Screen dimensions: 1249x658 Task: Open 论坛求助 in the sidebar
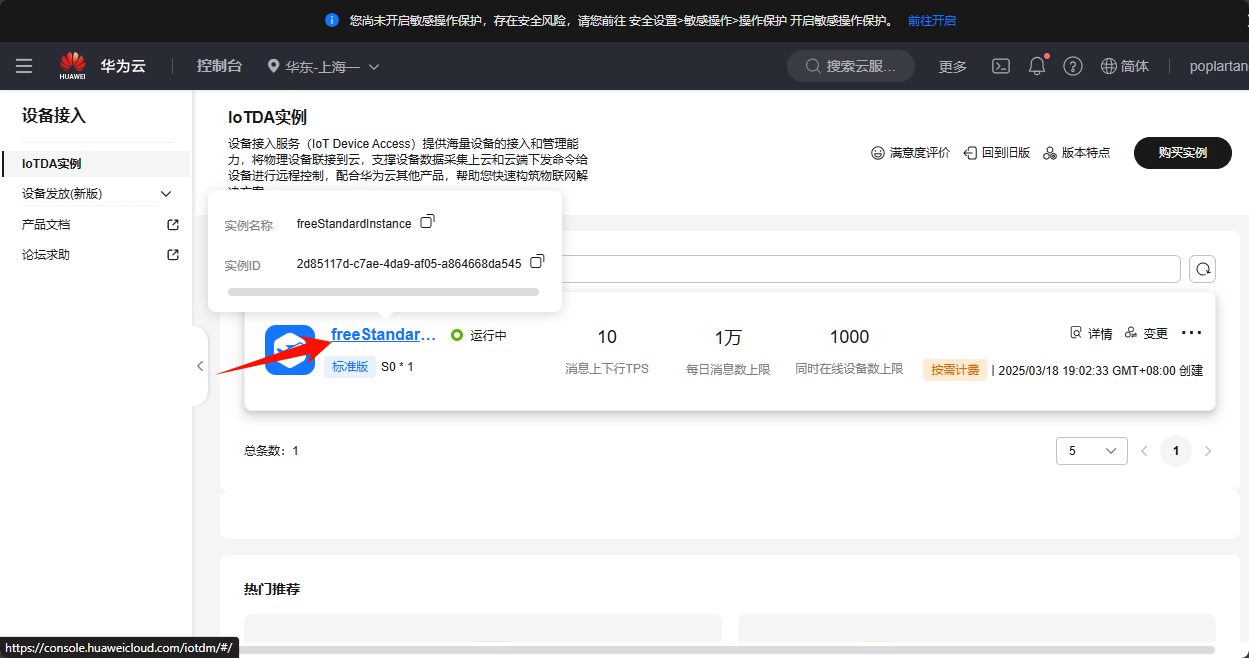pos(46,255)
